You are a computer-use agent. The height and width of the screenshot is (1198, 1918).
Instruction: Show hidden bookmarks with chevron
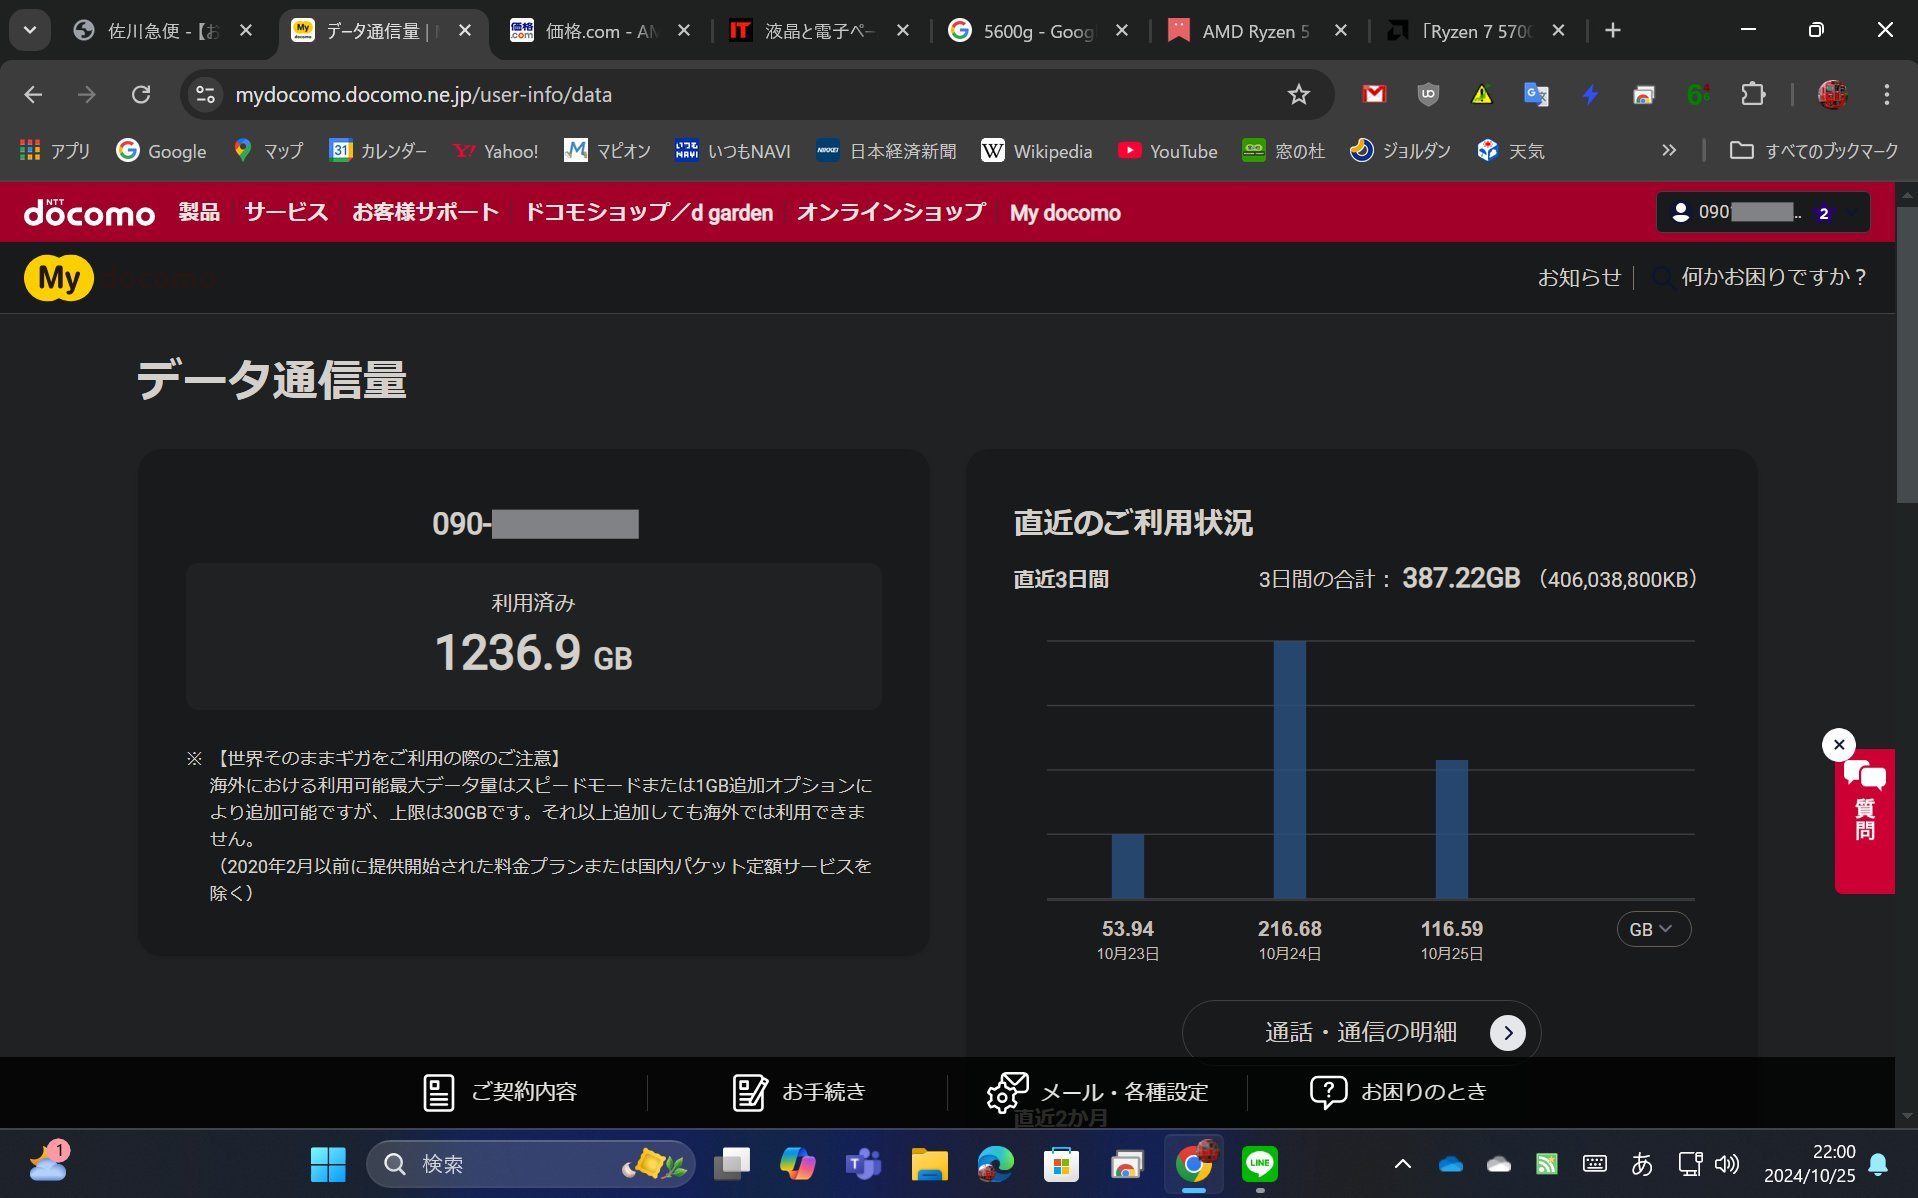[1668, 151]
